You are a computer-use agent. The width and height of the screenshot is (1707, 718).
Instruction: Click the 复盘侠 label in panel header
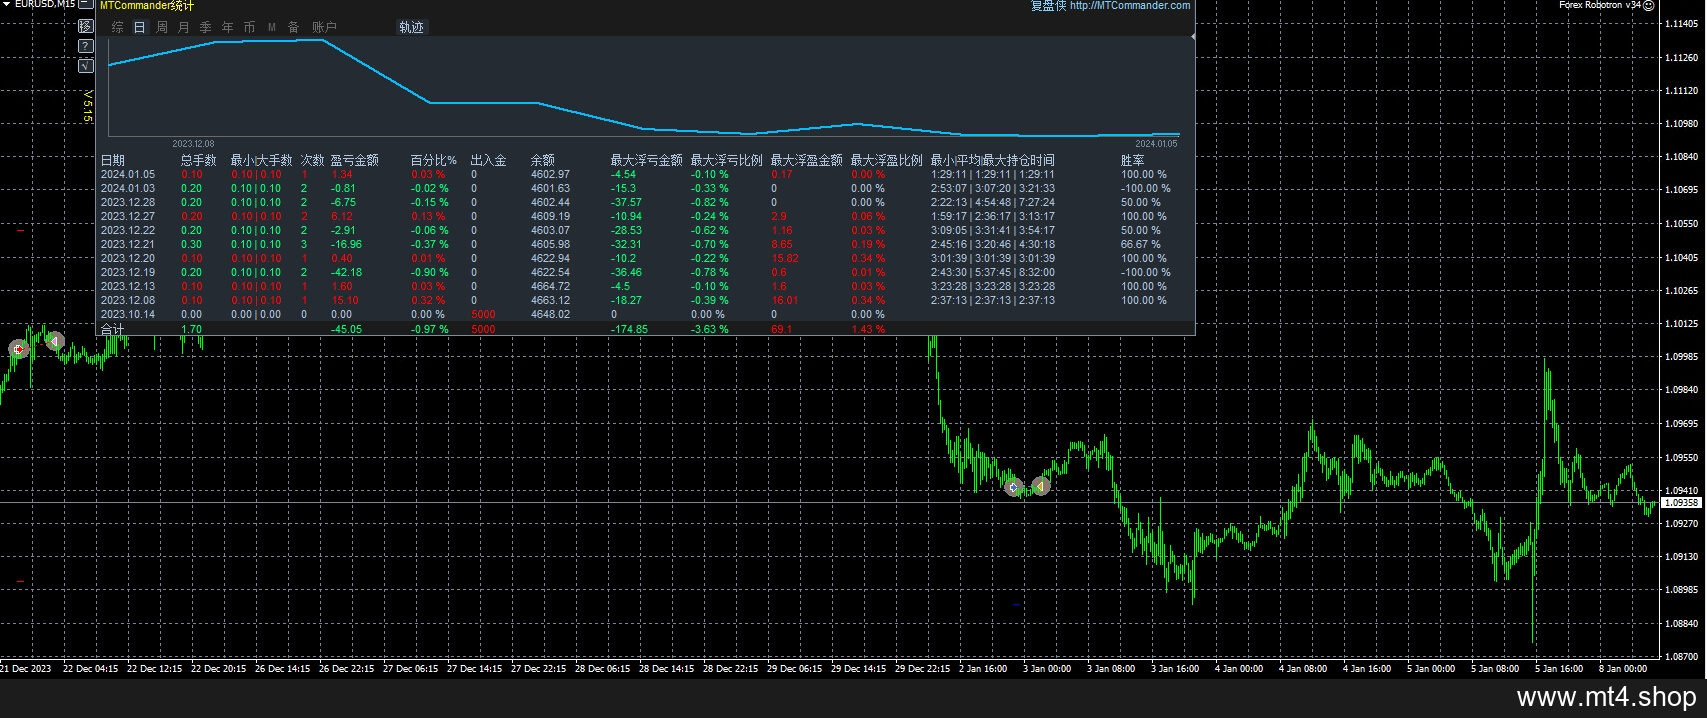coord(1048,6)
